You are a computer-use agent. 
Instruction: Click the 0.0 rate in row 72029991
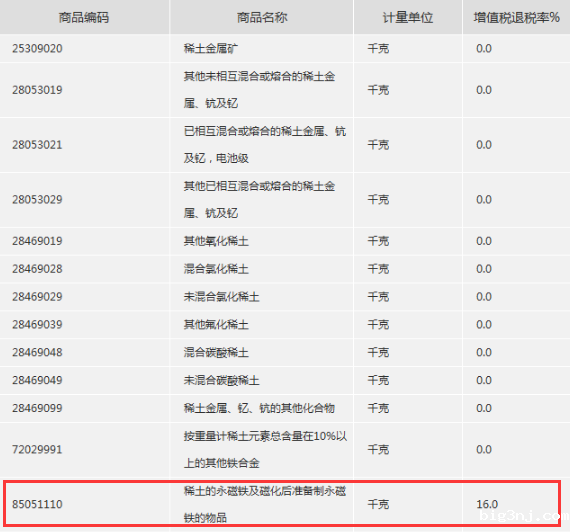[x=484, y=449]
